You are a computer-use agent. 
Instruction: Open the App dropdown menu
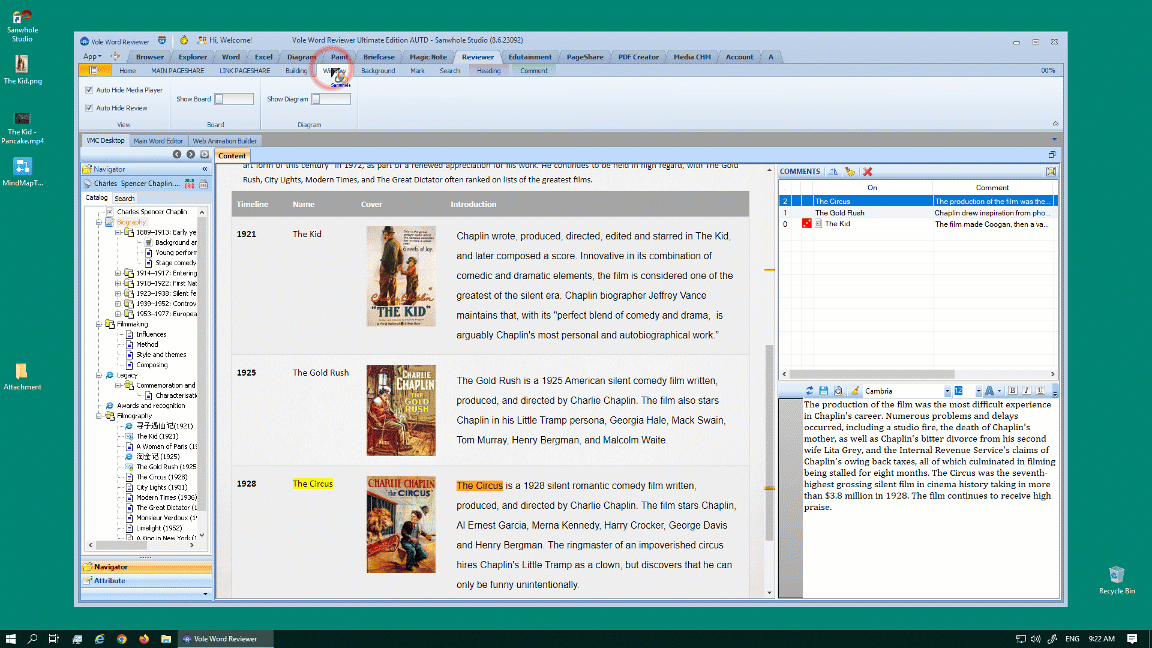[x=92, y=57]
